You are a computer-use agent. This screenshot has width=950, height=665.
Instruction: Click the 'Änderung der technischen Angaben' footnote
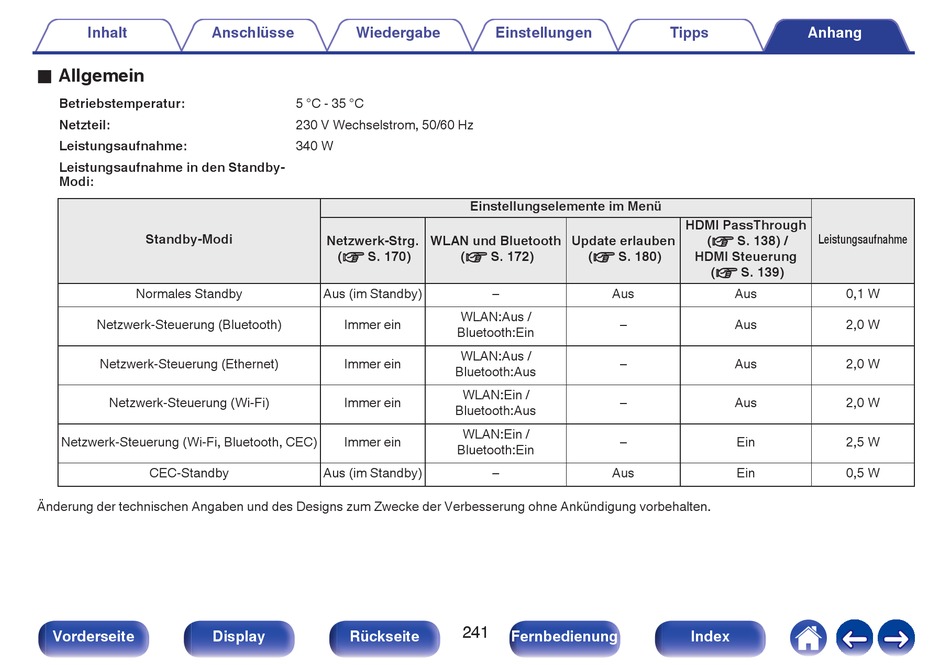pyautogui.click(x=374, y=506)
